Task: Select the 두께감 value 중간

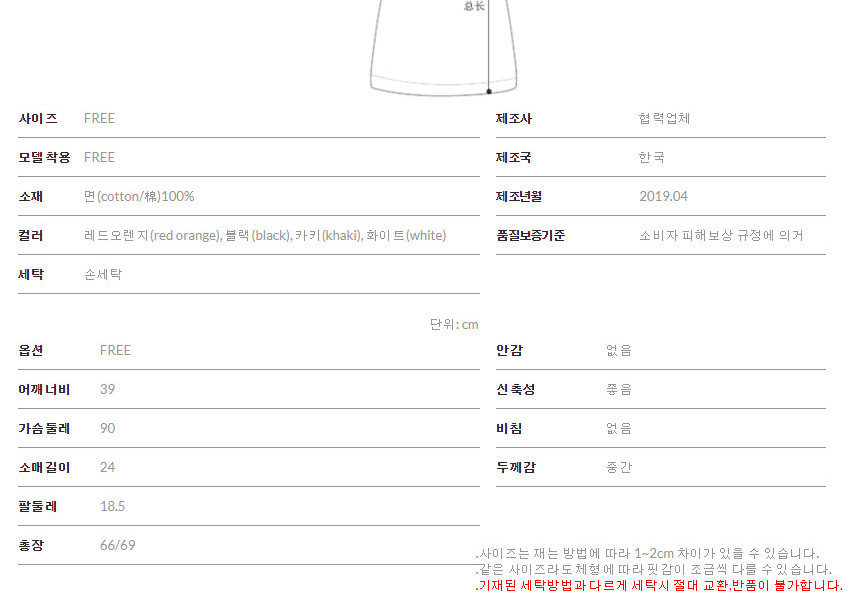Action: (619, 467)
